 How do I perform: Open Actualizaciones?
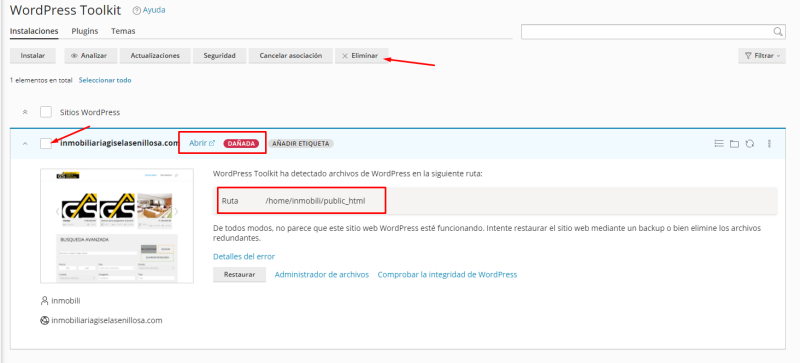coord(155,56)
